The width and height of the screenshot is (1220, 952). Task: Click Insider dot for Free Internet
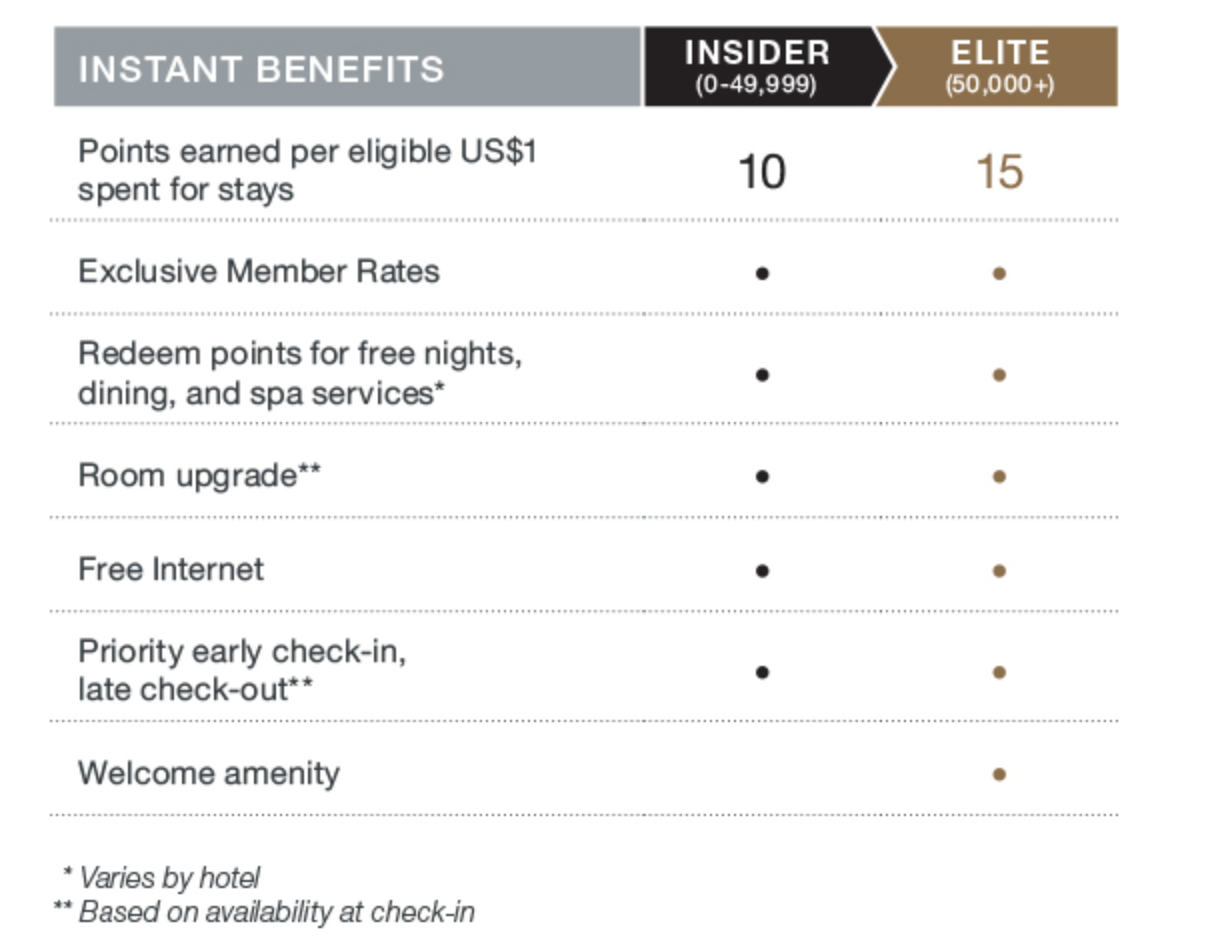(x=762, y=571)
